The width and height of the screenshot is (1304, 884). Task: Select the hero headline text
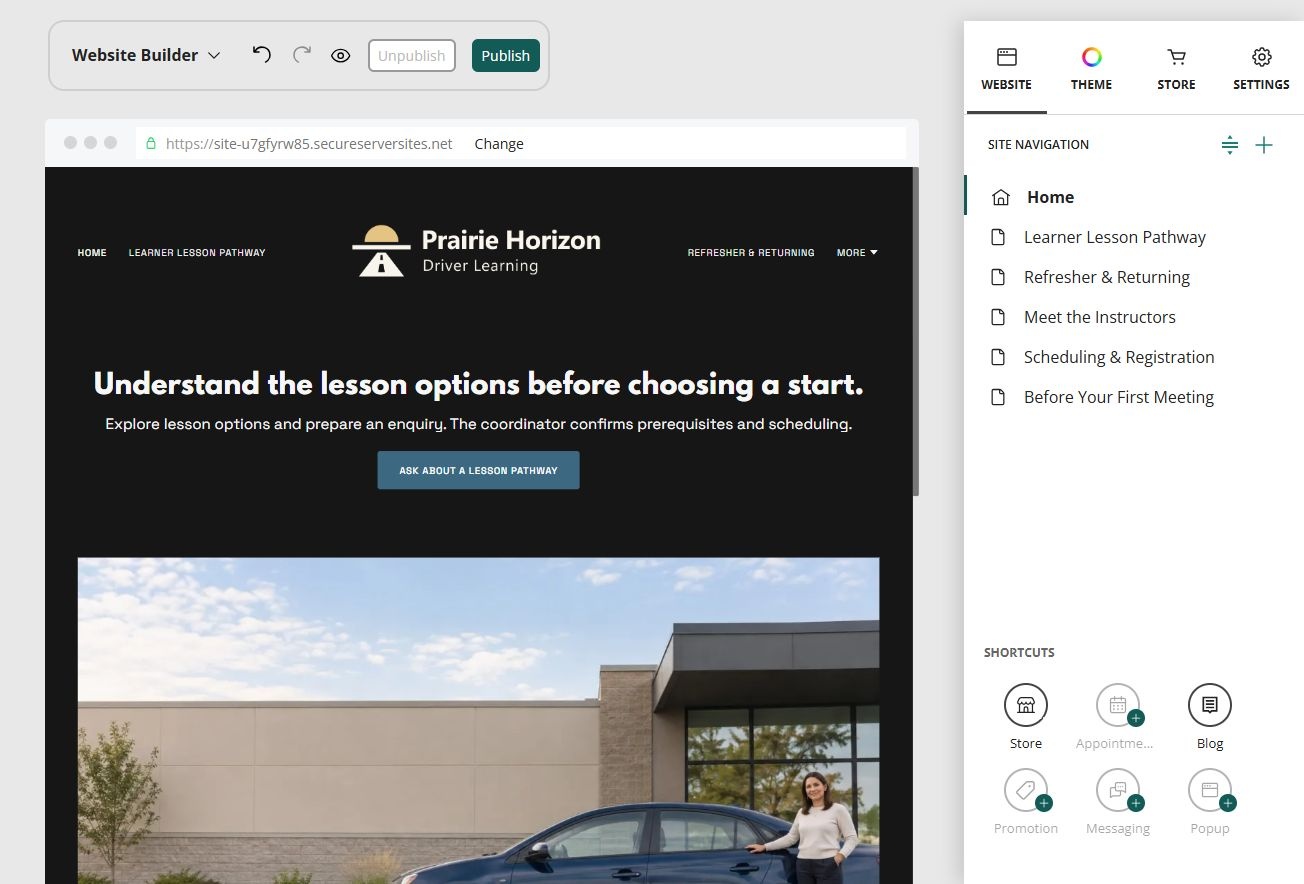[478, 384]
